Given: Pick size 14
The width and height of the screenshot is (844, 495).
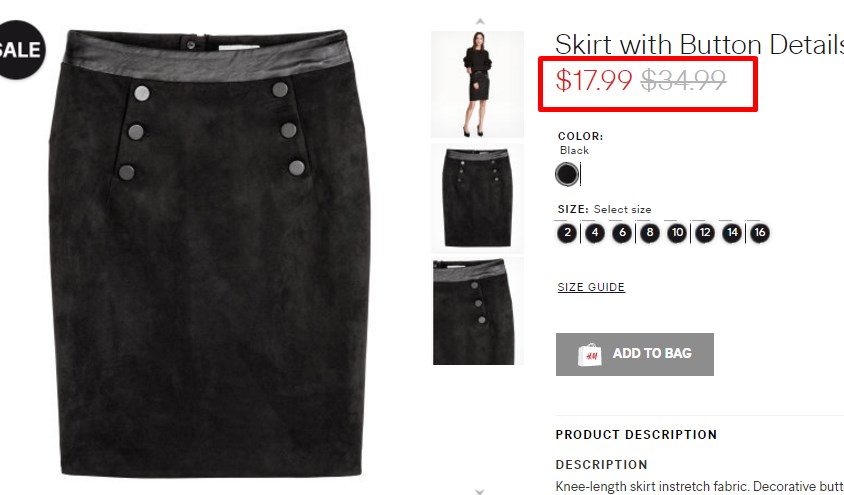Looking at the screenshot, I should [x=732, y=233].
